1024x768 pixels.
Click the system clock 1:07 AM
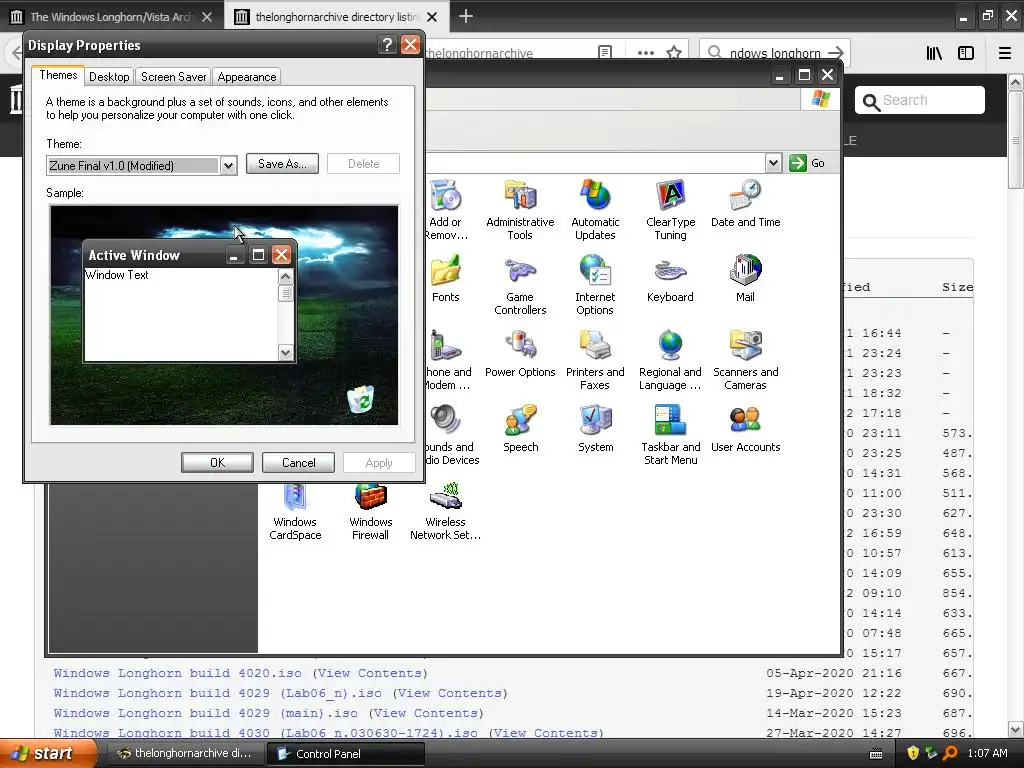[x=987, y=753]
